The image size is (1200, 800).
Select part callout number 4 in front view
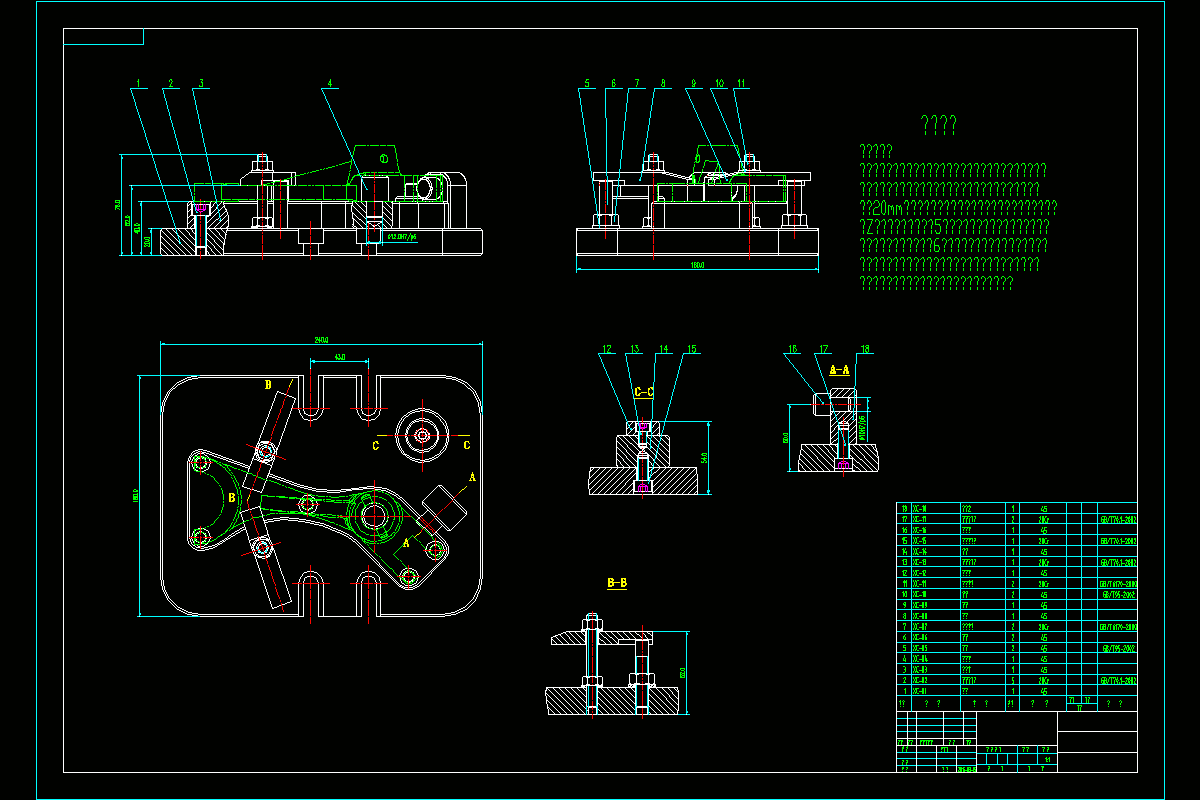[330, 83]
